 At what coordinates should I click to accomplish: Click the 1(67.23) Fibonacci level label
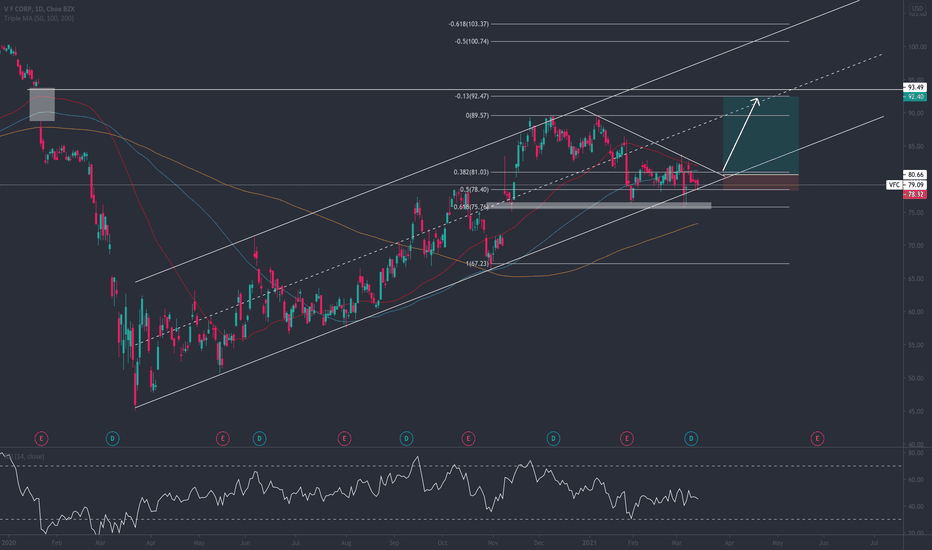click(477, 263)
